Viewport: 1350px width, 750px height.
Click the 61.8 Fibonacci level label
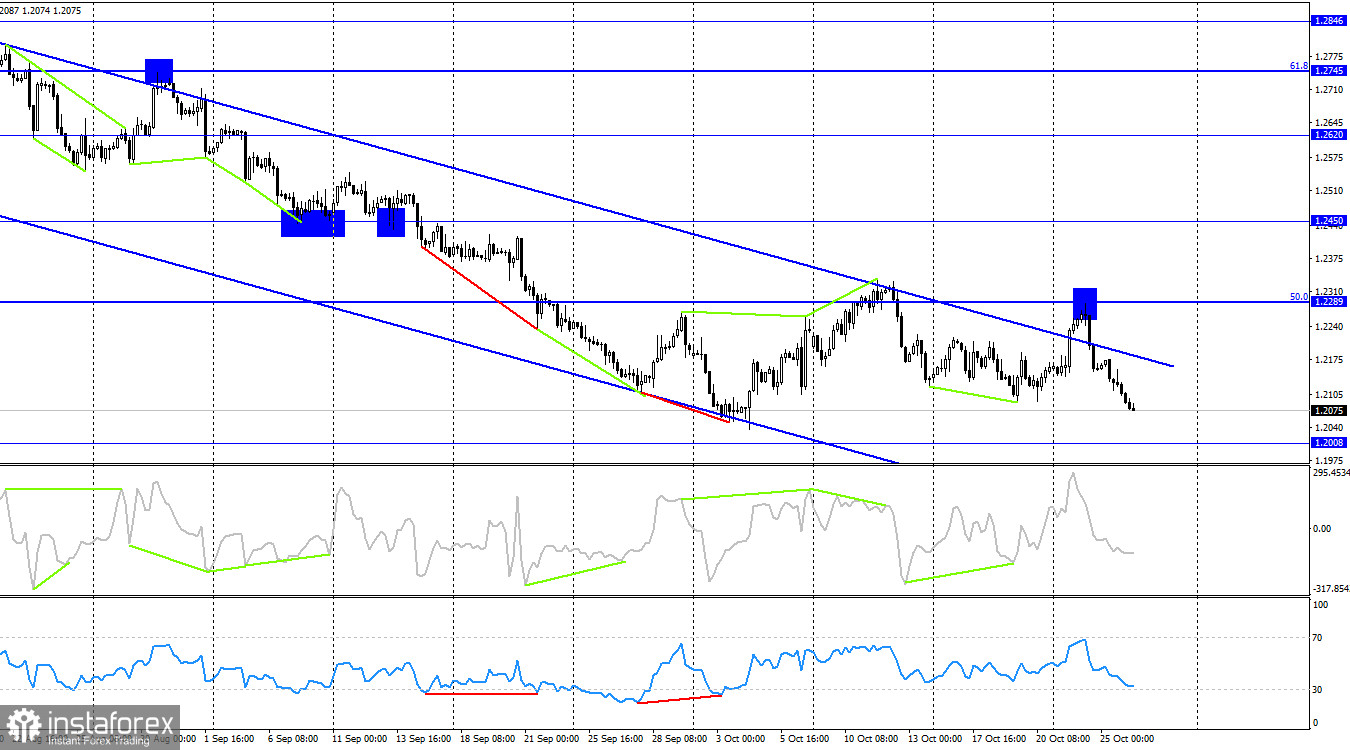pos(1298,65)
